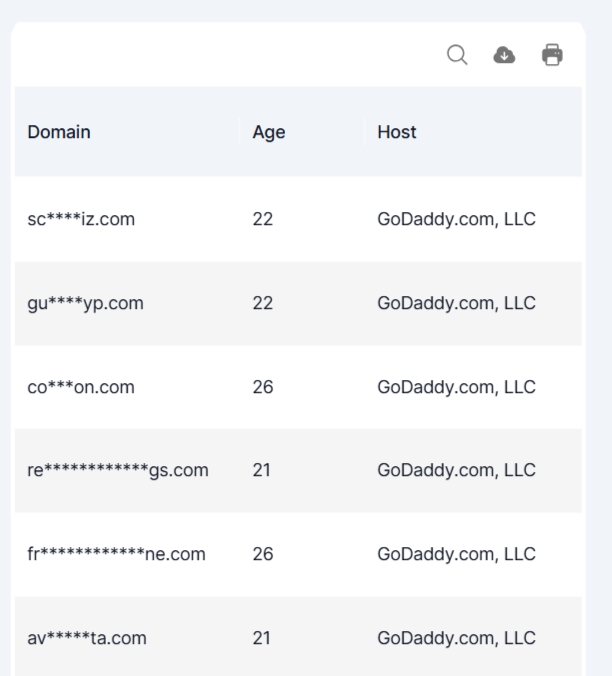The width and height of the screenshot is (612, 676).
Task: Open the table search magnifier icon
Action: pos(457,55)
